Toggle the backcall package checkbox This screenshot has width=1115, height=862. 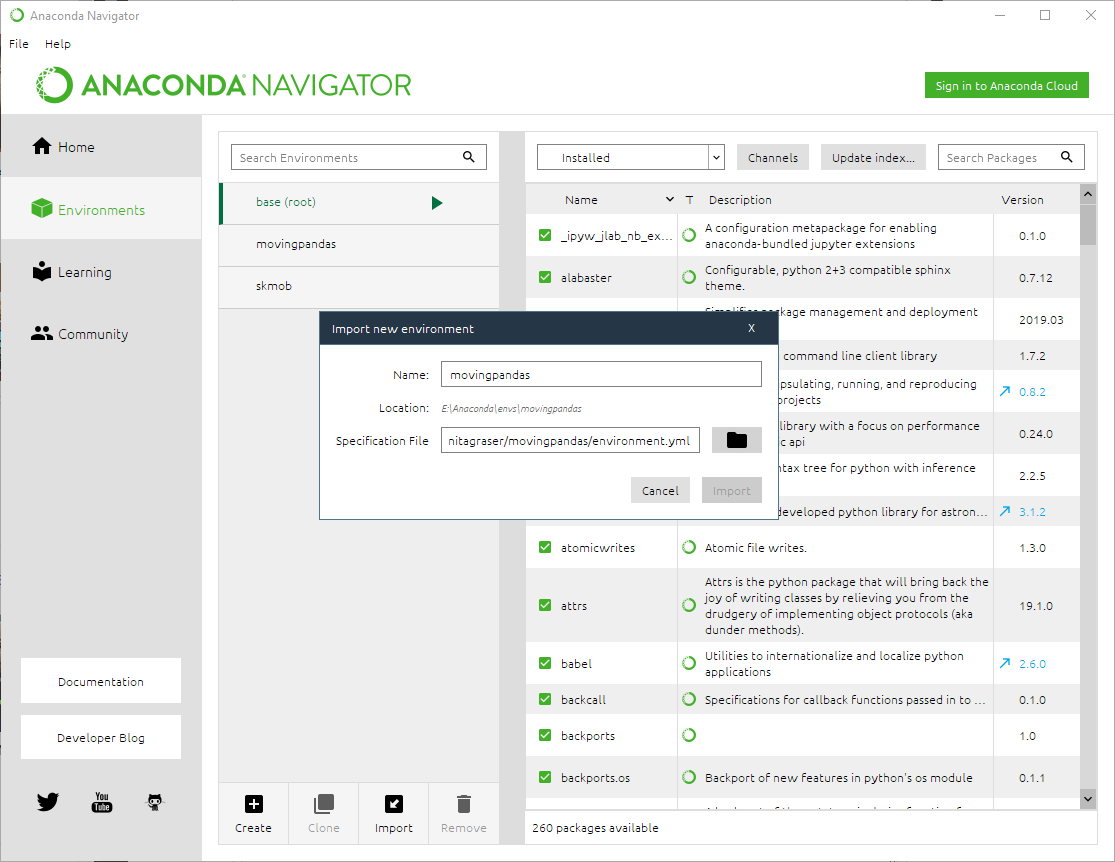click(x=545, y=699)
